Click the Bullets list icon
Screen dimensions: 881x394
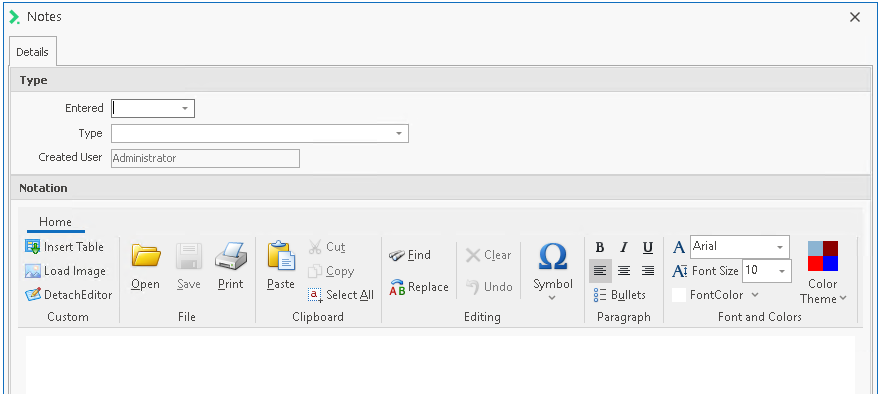click(600, 295)
